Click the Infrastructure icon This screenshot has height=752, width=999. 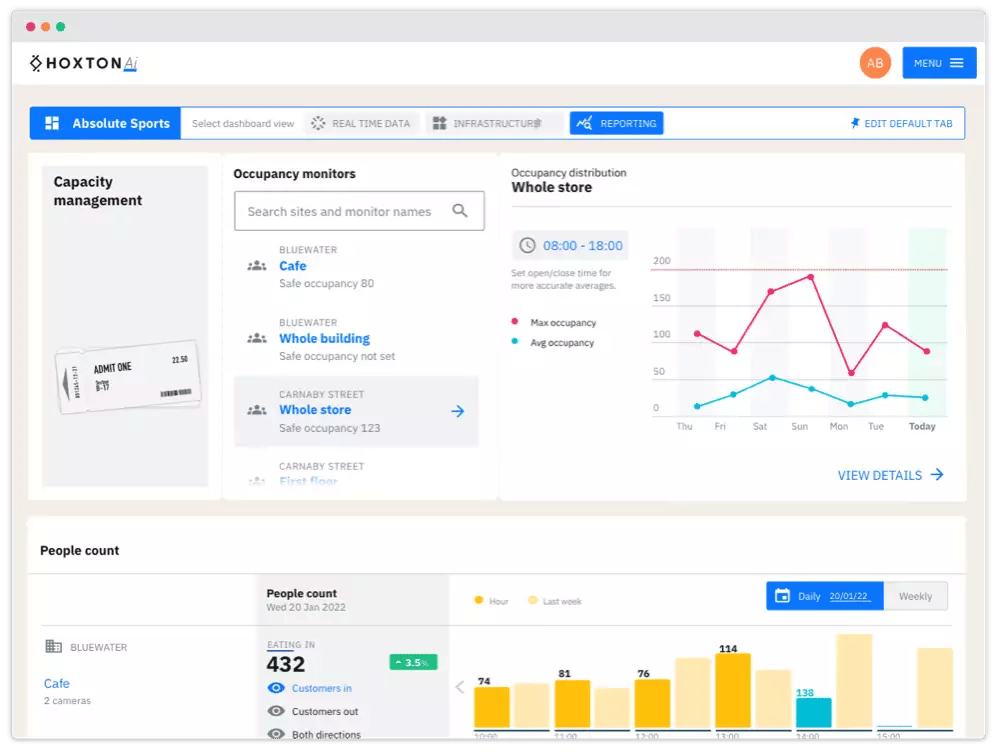click(440, 123)
